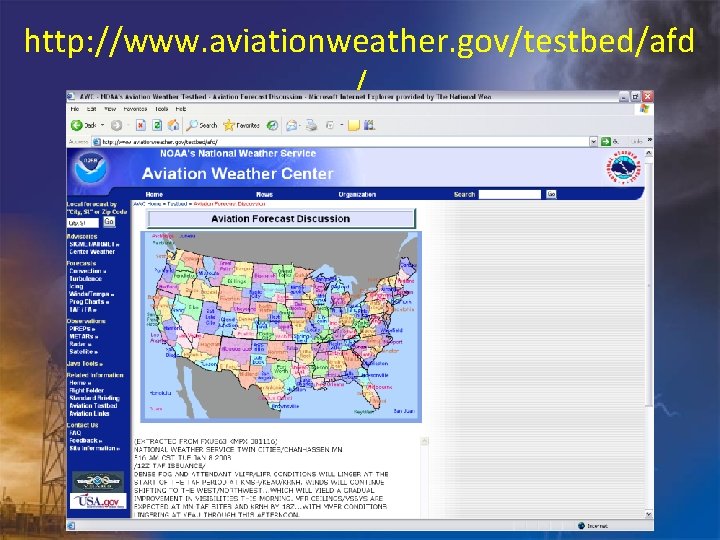The height and width of the screenshot is (540, 720).
Task: Click the Edit page toolbar icon
Action: click(x=330, y=125)
